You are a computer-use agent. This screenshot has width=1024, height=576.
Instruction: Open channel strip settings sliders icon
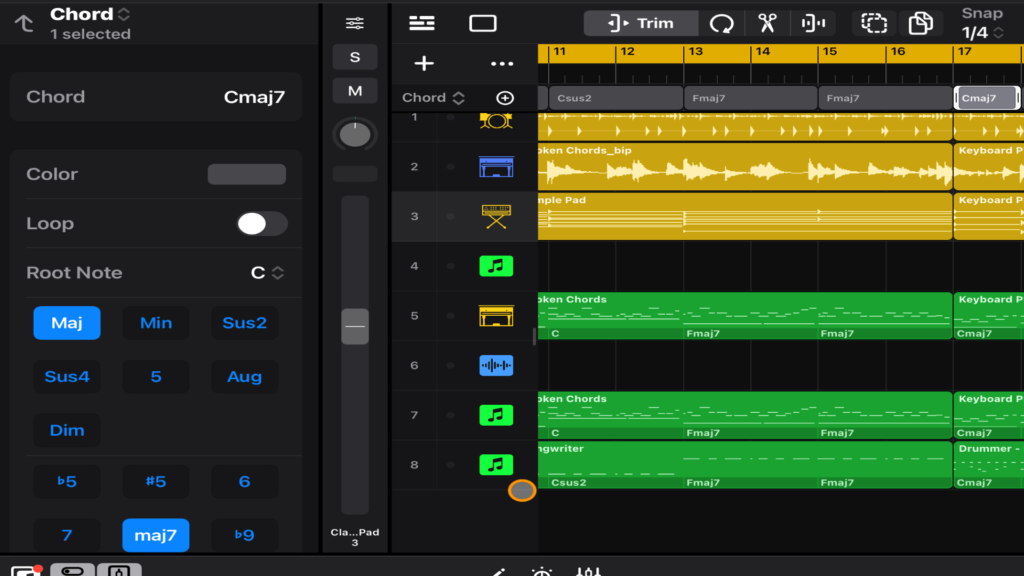[x=355, y=23]
